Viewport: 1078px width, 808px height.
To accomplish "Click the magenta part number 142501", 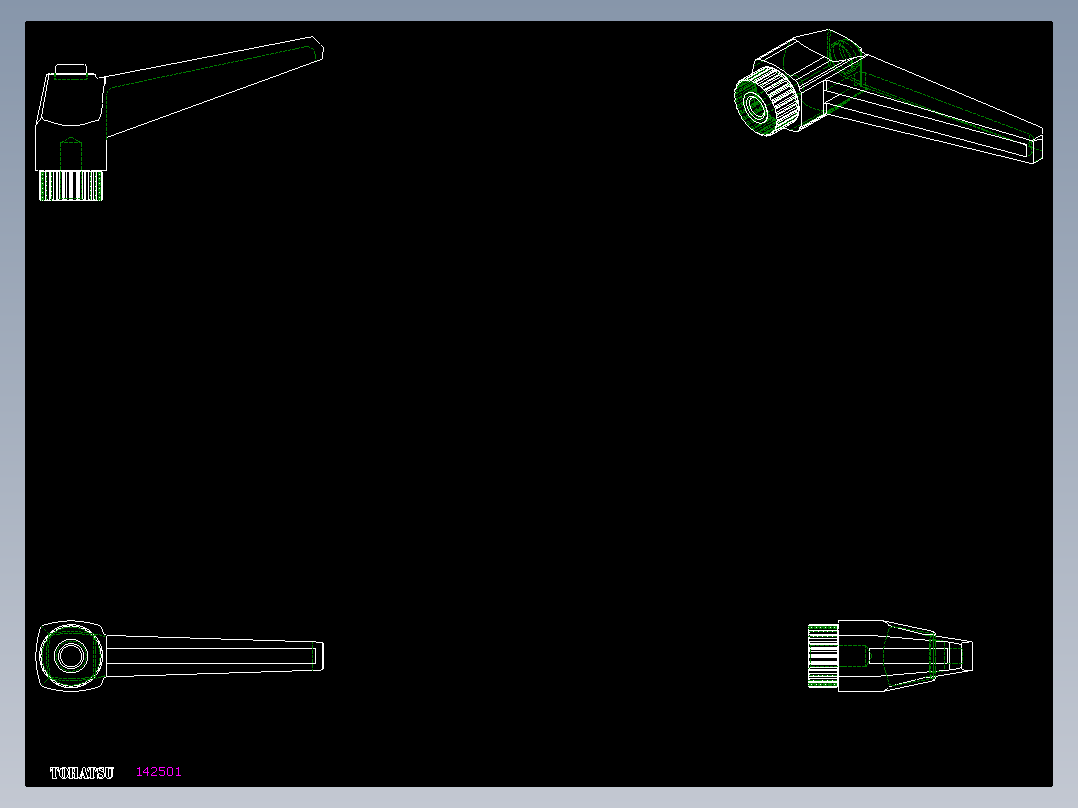I will point(159,772).
